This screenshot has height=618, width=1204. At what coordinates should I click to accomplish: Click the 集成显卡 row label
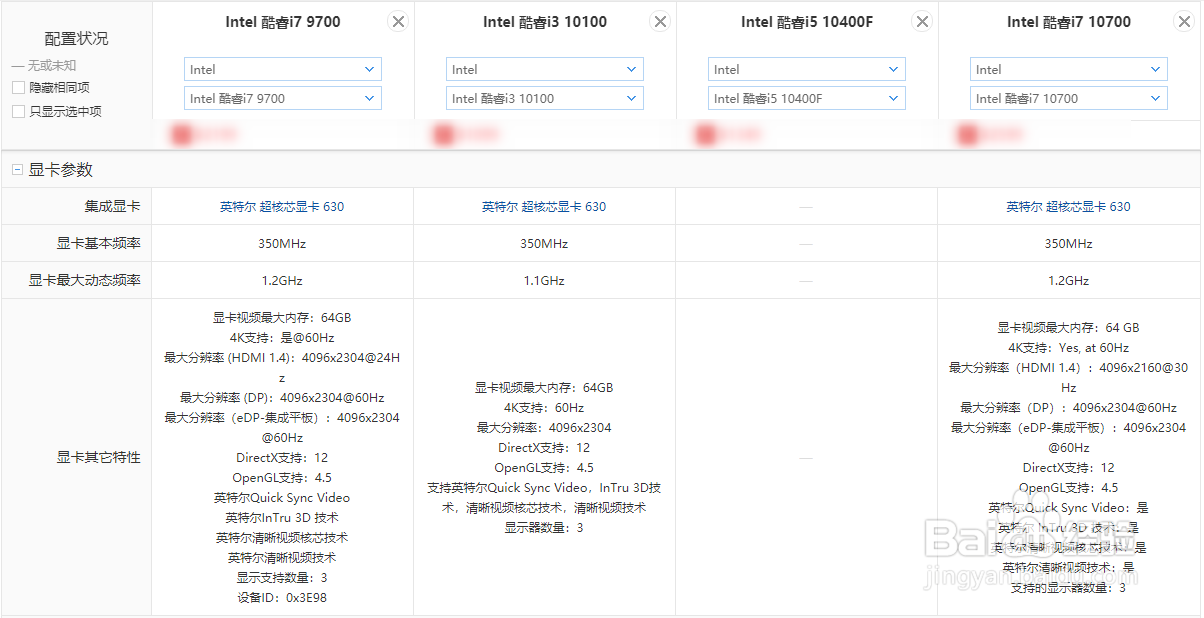coord(112,207)
